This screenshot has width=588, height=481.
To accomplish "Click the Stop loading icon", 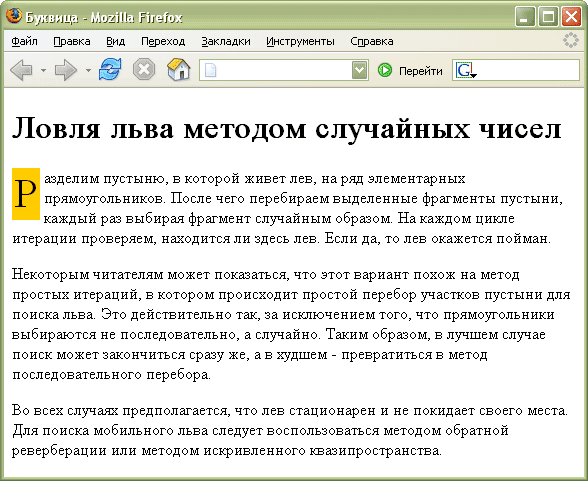I will coord(144,69).
